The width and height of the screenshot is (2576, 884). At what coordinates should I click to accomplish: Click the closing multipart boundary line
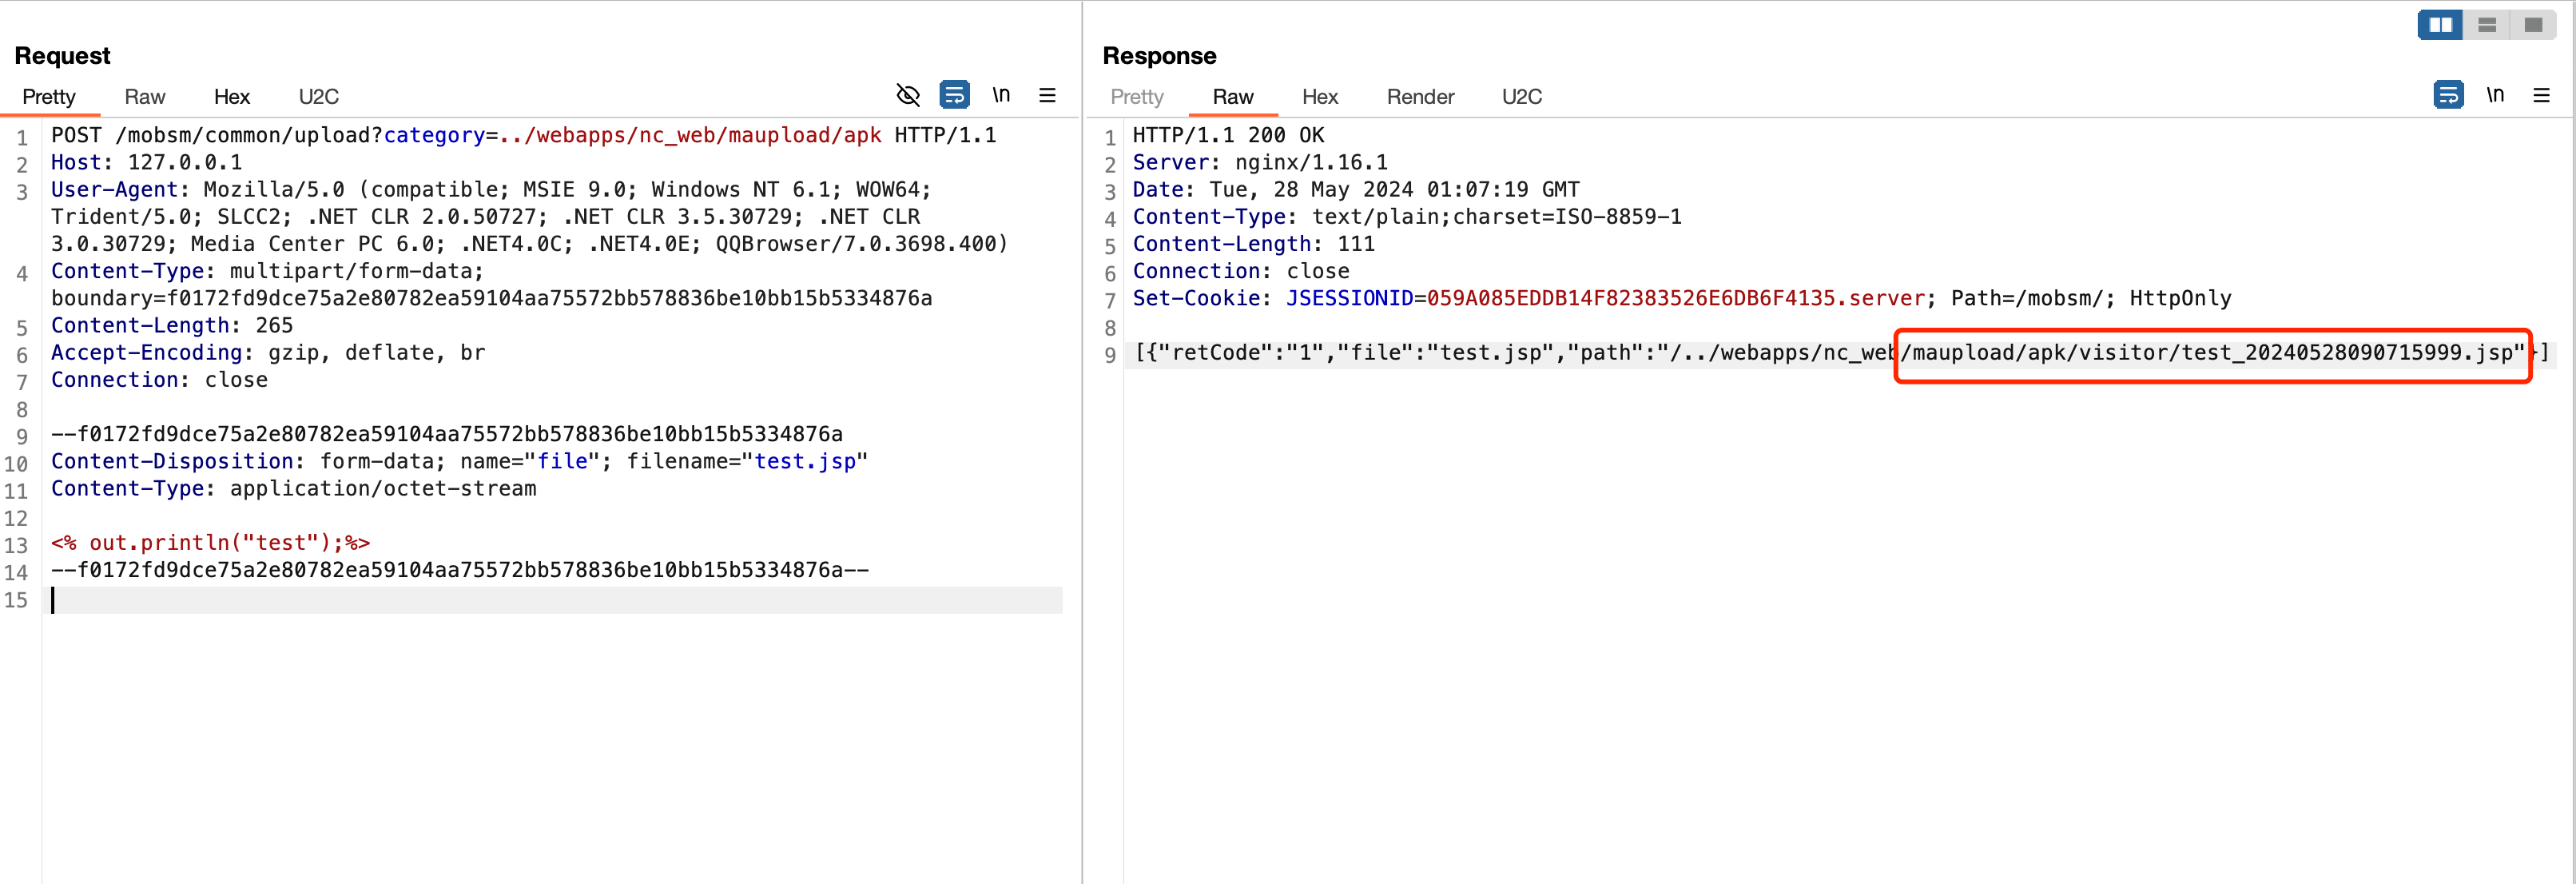coord(460,570)
